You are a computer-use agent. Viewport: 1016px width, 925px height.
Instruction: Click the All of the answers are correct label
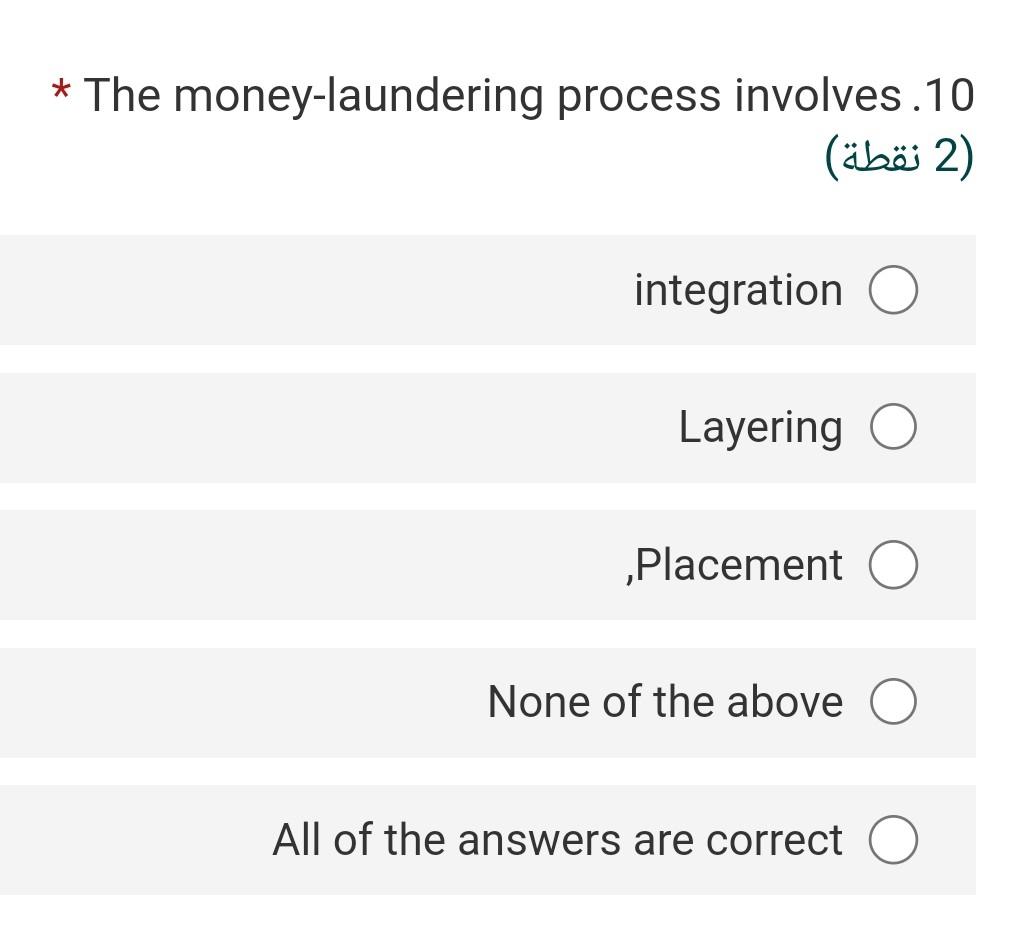(x=555, y=840)
